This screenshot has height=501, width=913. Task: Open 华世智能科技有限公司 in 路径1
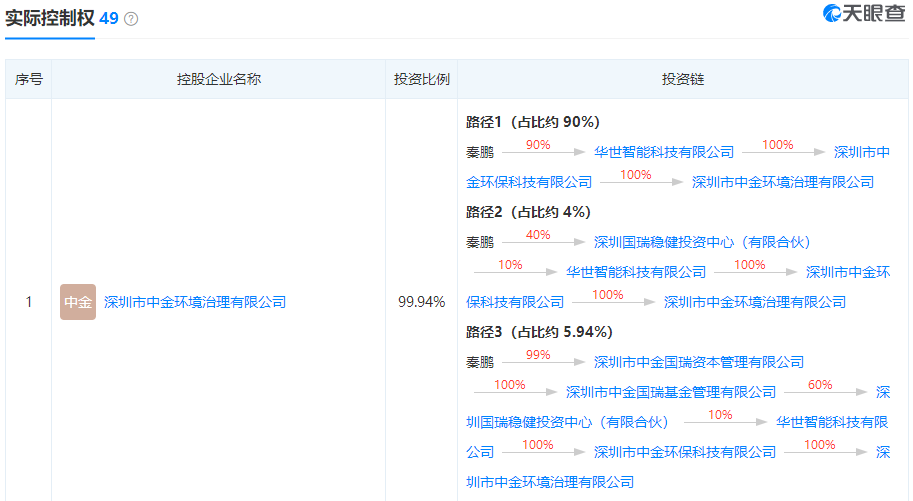(x=664, y=152)
